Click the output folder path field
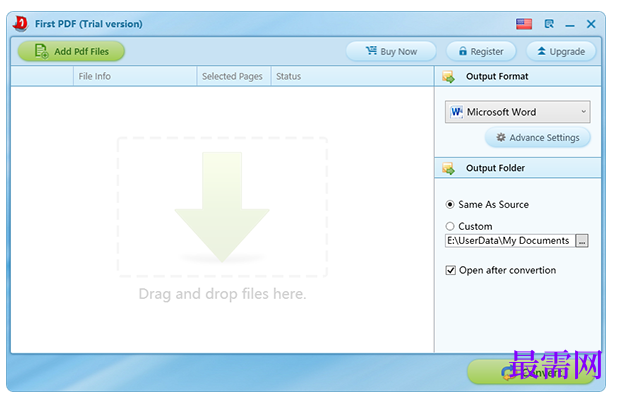Image resolution: width=621 pixels, height=396 pixels. pyautogui.click(x=510, y=241)
